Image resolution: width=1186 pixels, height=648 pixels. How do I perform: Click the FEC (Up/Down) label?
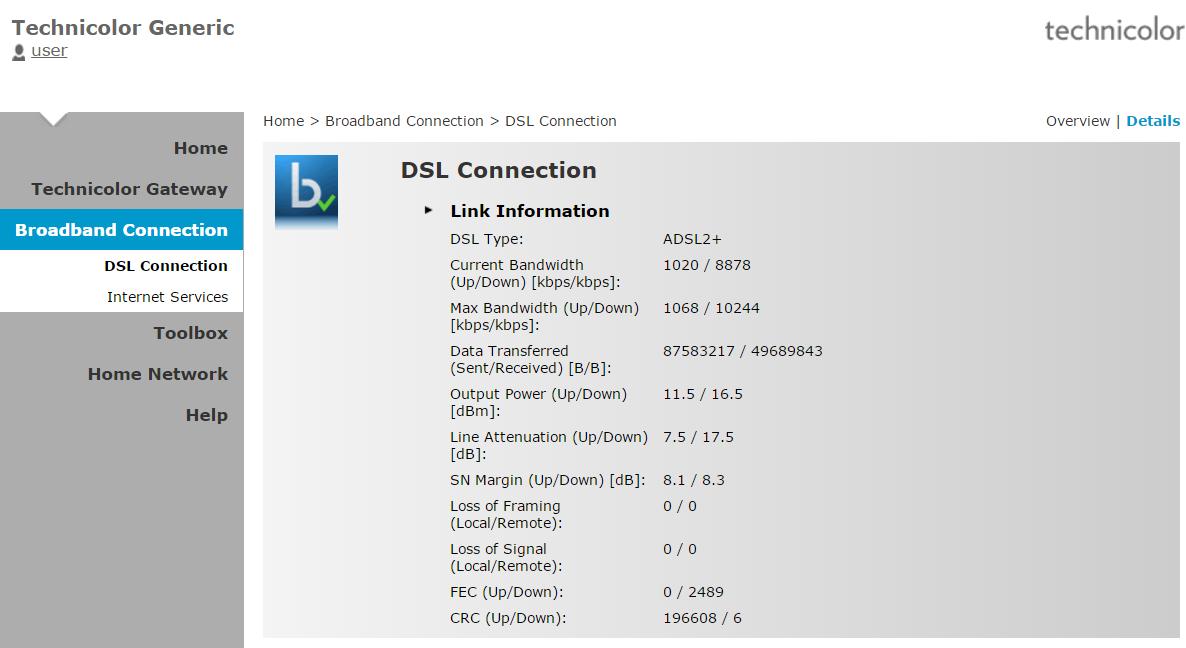[507, 592]
